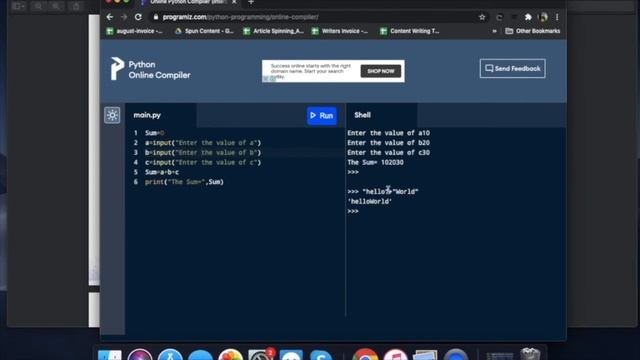Run the main.py program
This screenshot has width=640, height=360.
[x=322, y=116]
